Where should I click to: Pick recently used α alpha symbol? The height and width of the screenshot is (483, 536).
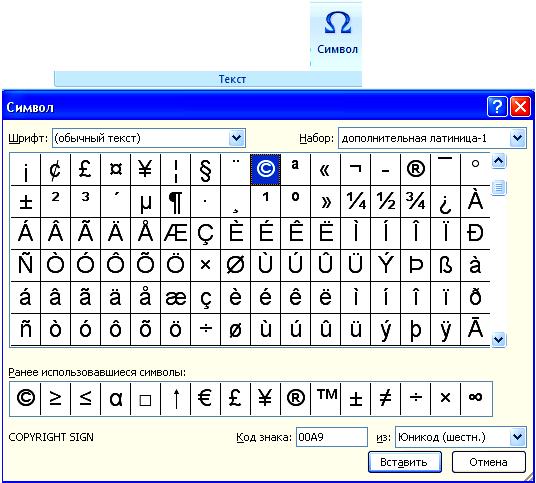click(116, 399)
